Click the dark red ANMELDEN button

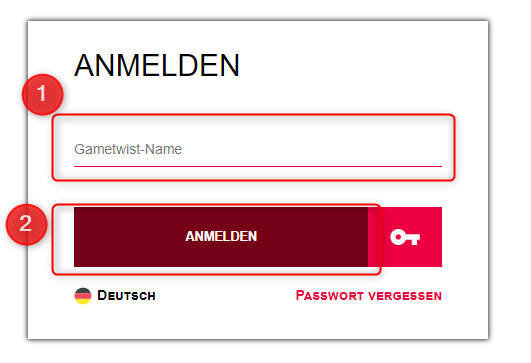[221, 237]
